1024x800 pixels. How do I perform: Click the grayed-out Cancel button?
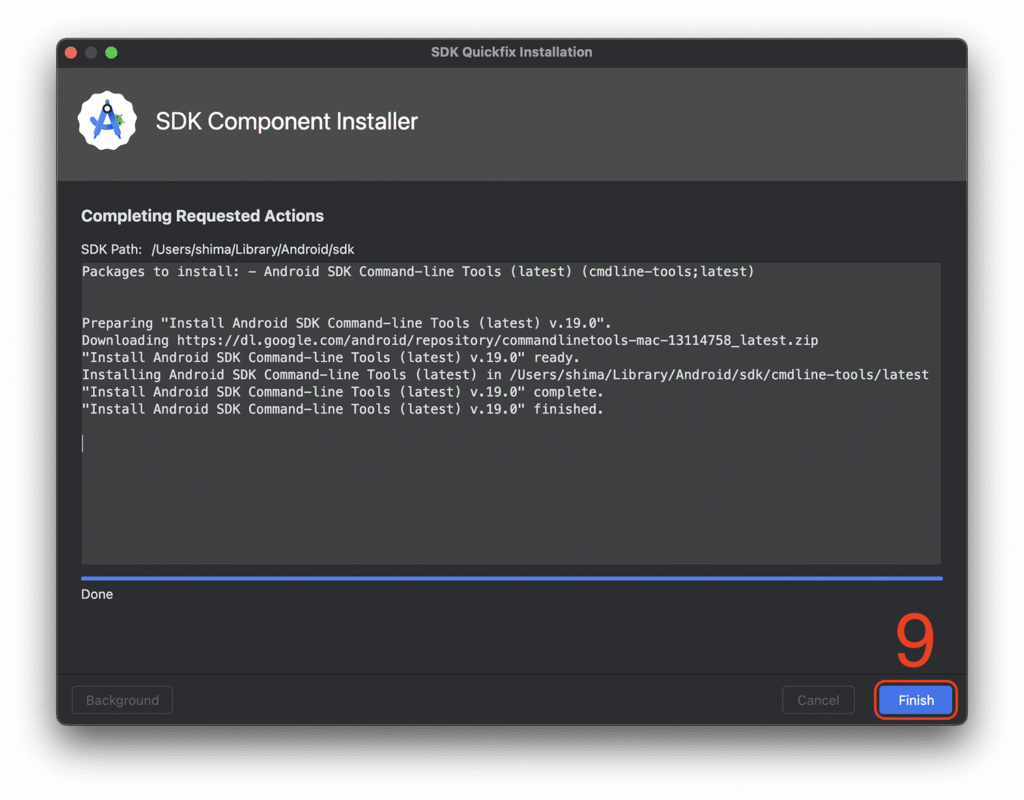[x=817, y=700]
